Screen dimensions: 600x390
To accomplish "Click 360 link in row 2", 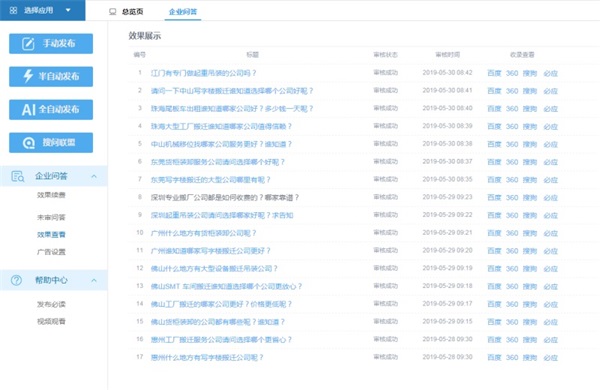I will pos(512,91).
